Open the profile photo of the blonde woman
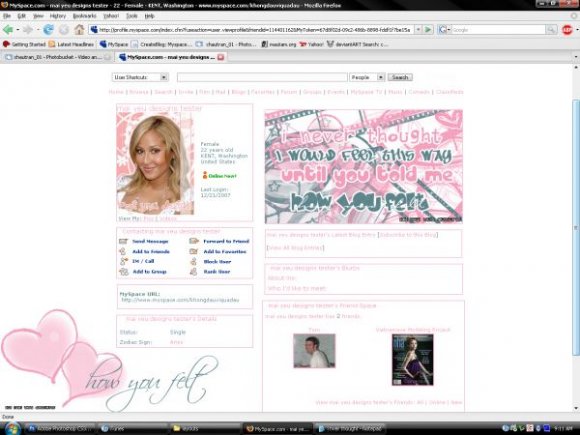The image size is (580, 435). click(x=155, y=163)
